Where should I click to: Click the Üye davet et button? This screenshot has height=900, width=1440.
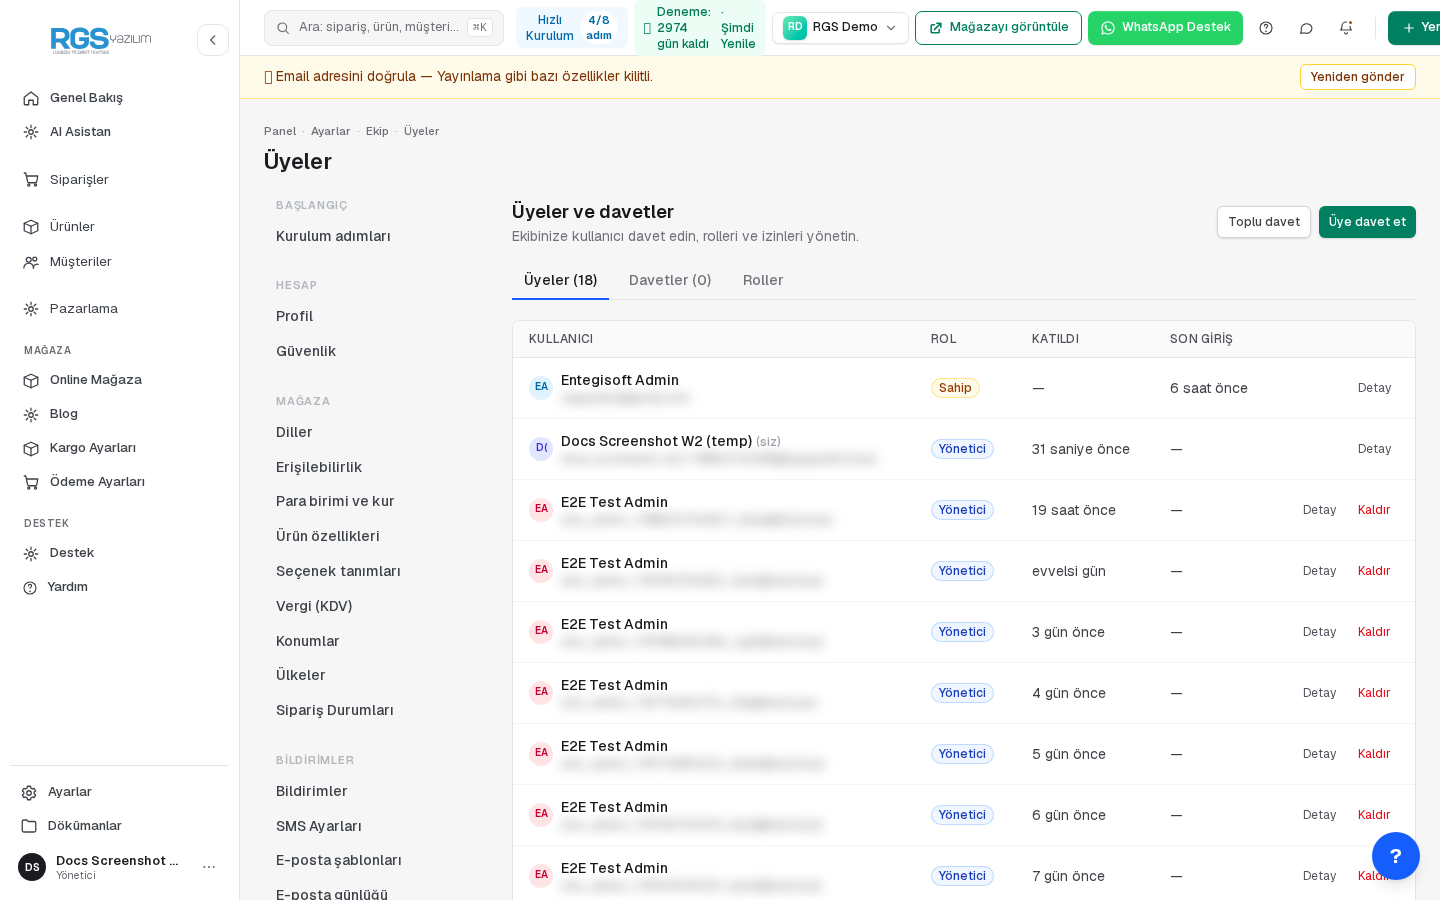[1367, 222]
